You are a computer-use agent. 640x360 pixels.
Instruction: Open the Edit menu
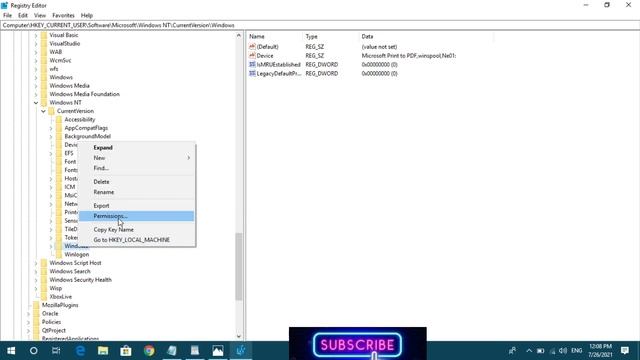coord(23,15)
